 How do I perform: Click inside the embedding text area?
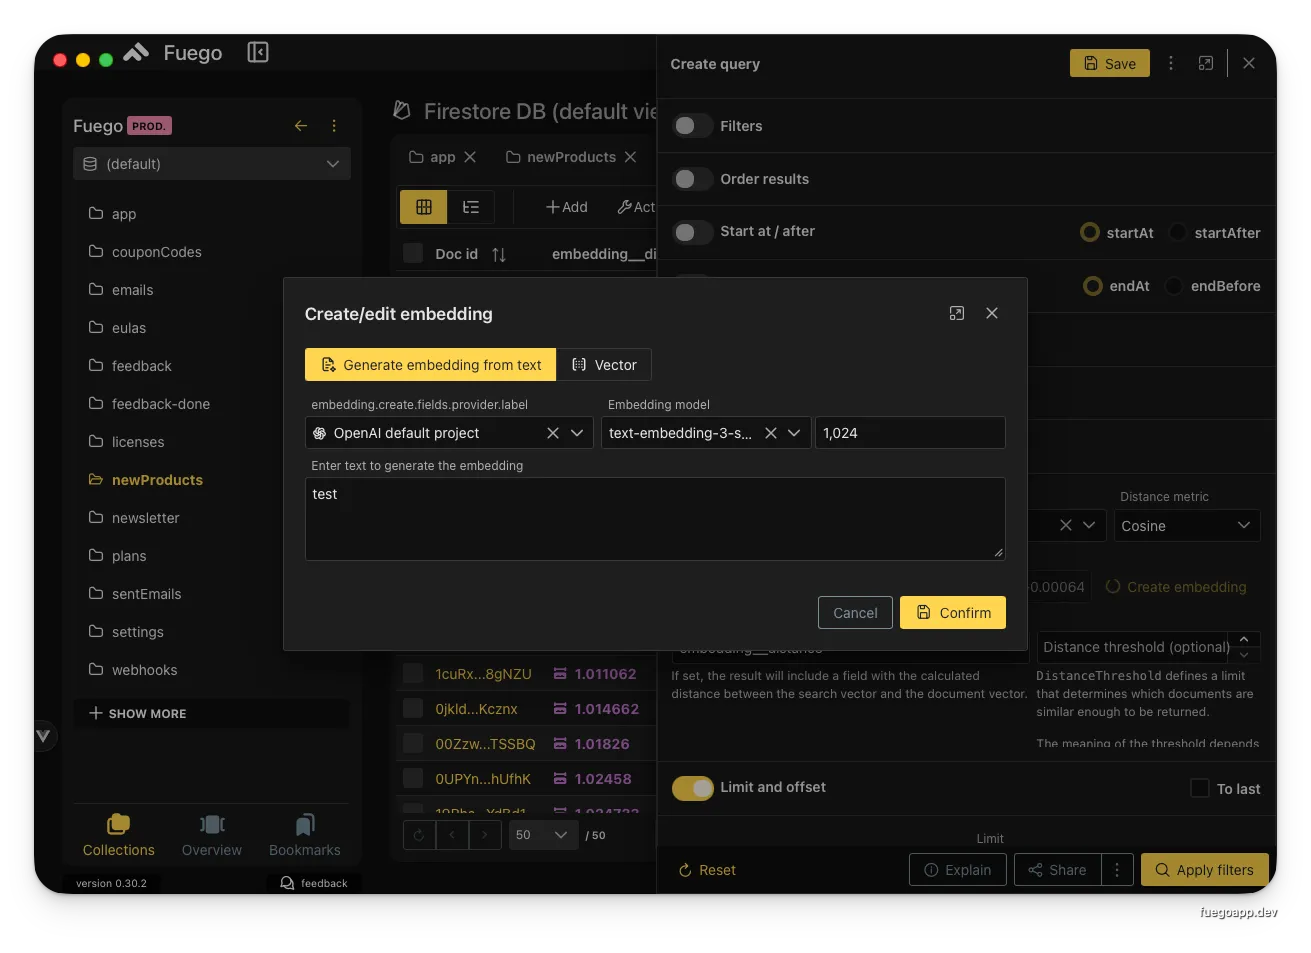[x=655, y=519]
